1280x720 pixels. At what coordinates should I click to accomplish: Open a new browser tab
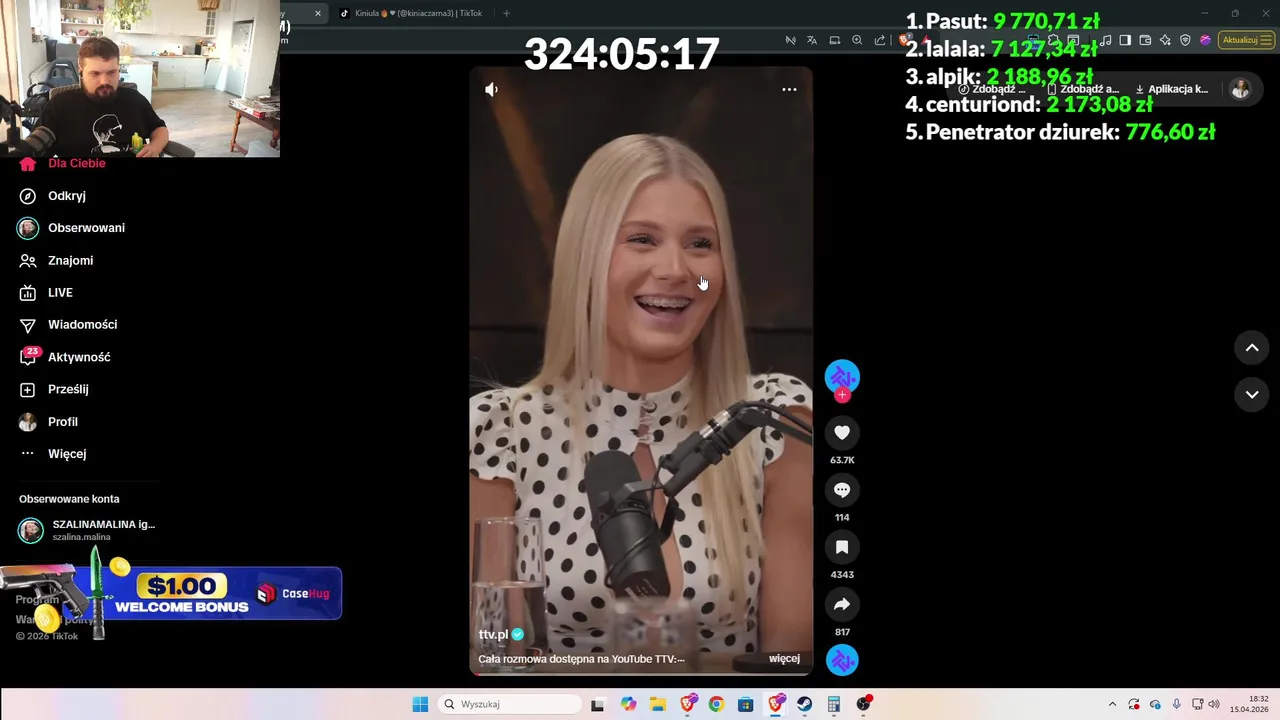(506, 13)
